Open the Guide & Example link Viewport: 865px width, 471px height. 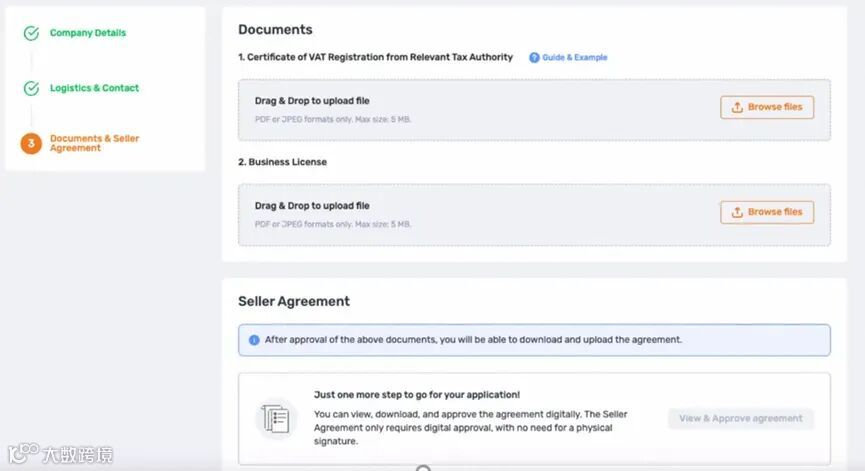tap(575, 57)
